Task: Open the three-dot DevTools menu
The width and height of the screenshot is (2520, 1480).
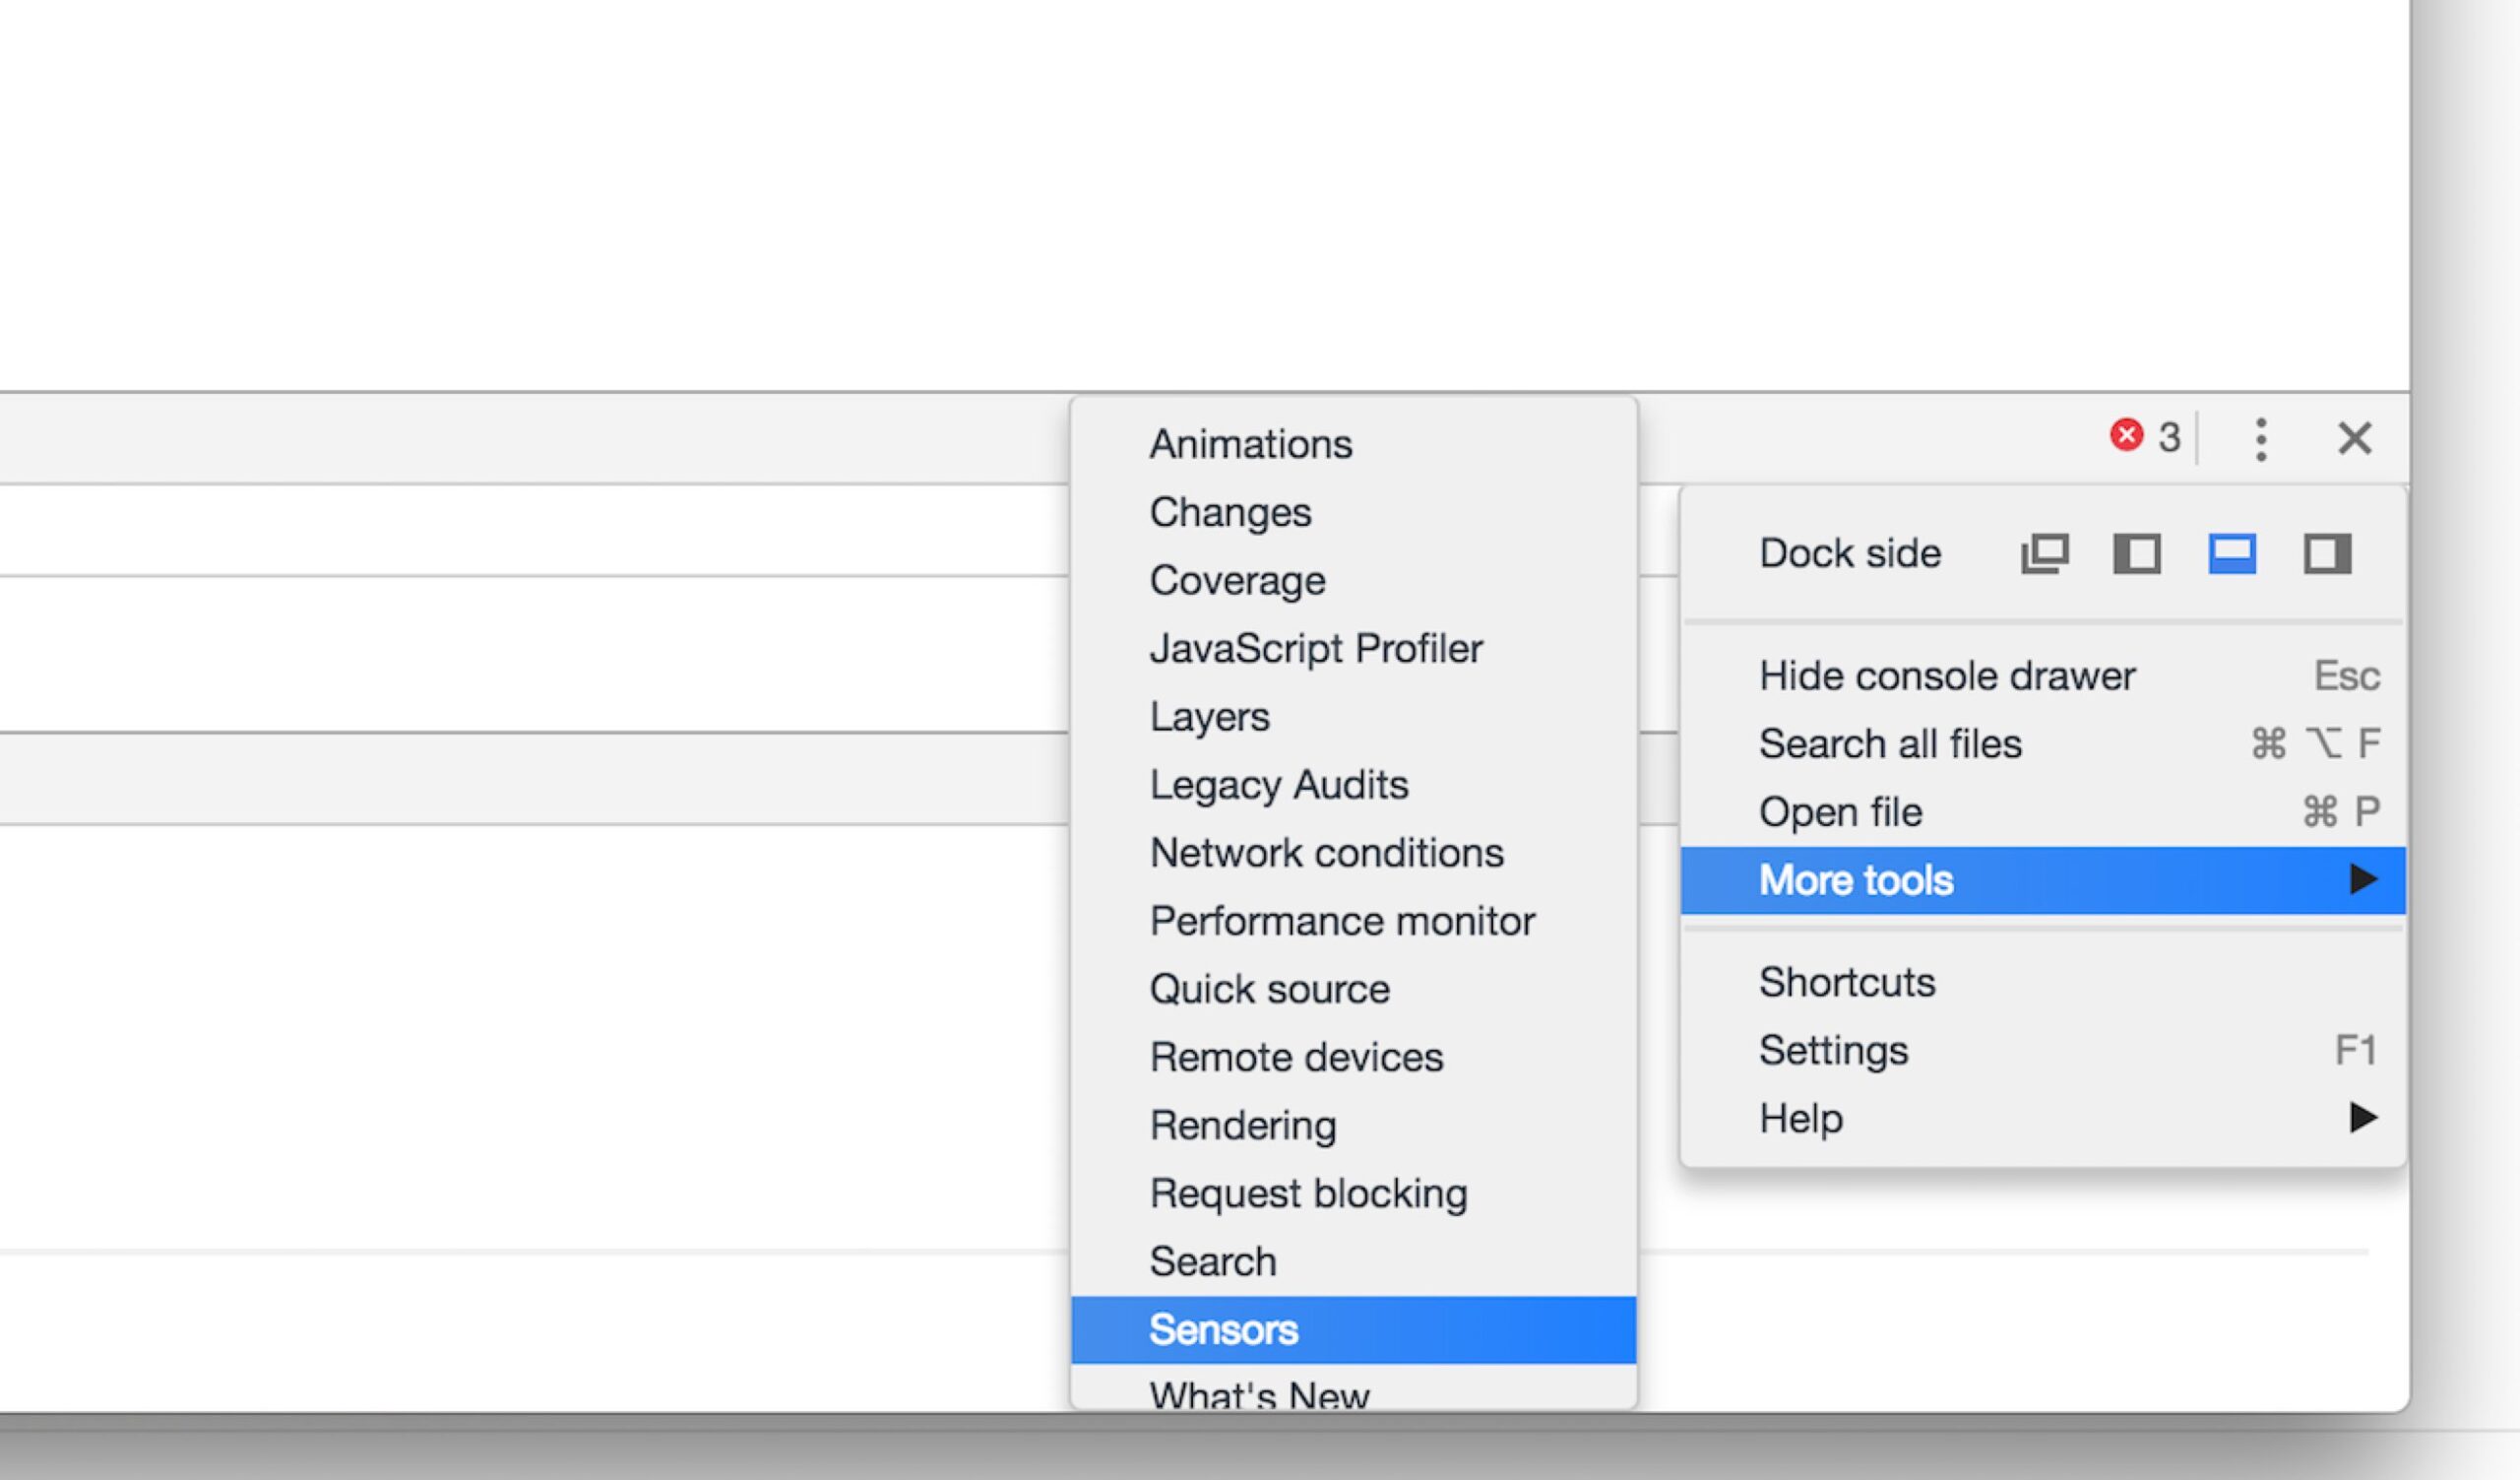Action: coord(2260,439)
